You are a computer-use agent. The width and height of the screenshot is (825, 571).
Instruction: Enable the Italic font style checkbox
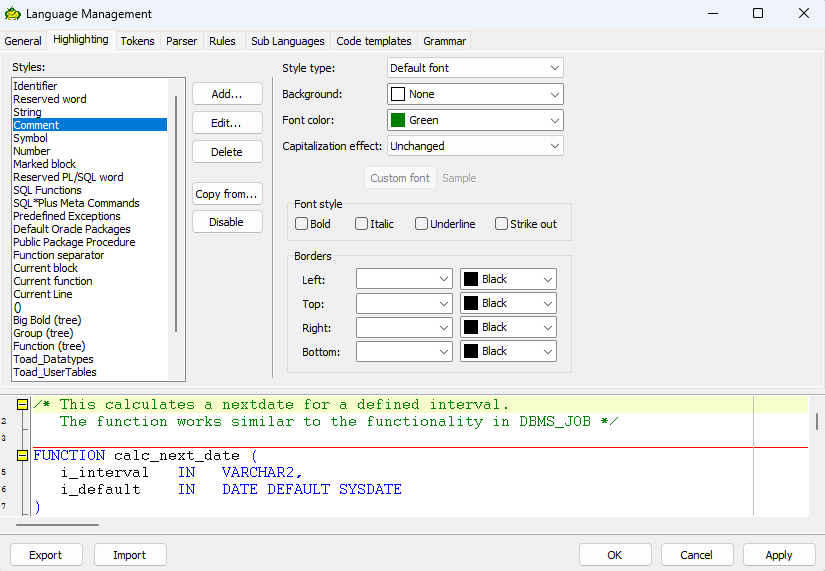(361, 224)
